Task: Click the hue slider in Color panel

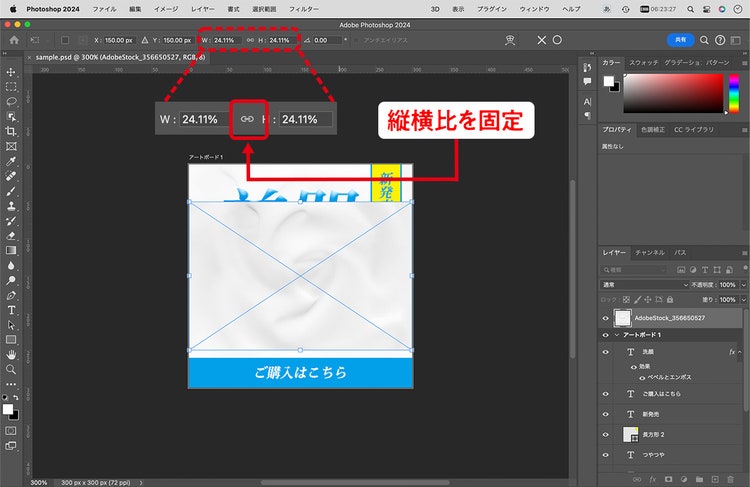Action: coord(733,93)
